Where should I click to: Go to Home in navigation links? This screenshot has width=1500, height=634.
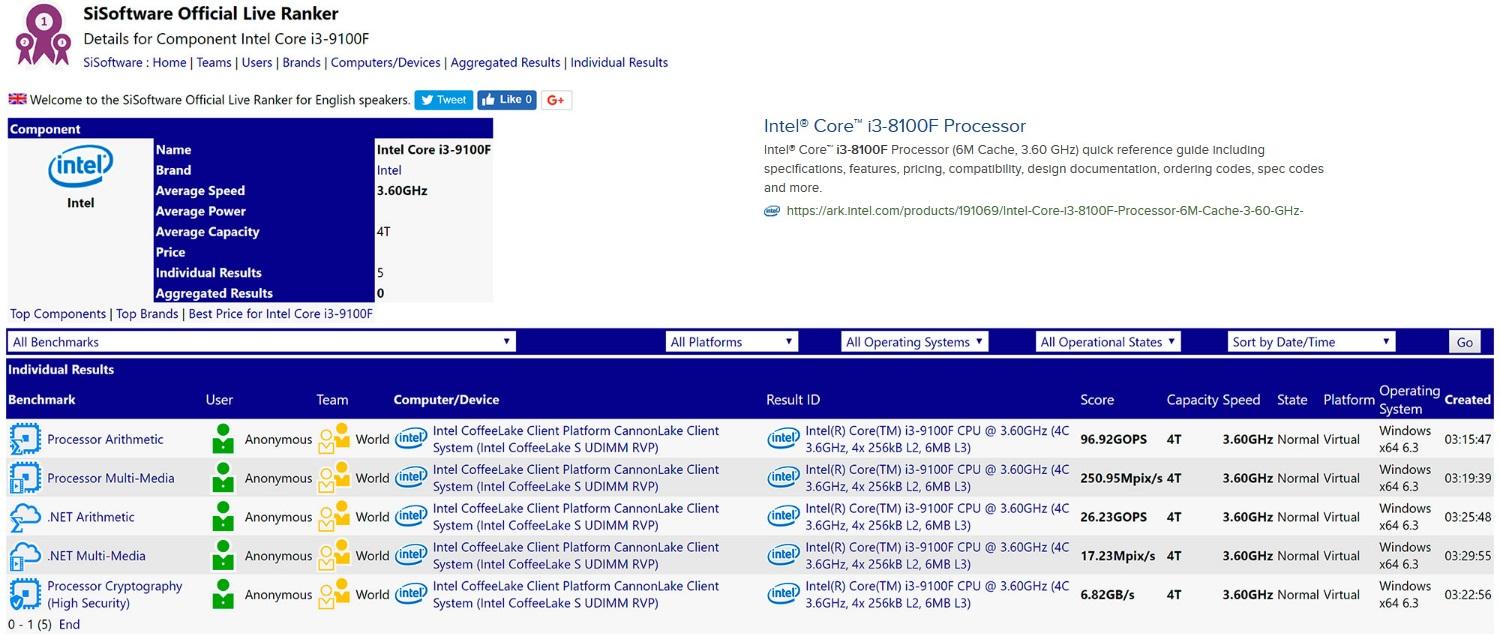(x=169, y=62)
